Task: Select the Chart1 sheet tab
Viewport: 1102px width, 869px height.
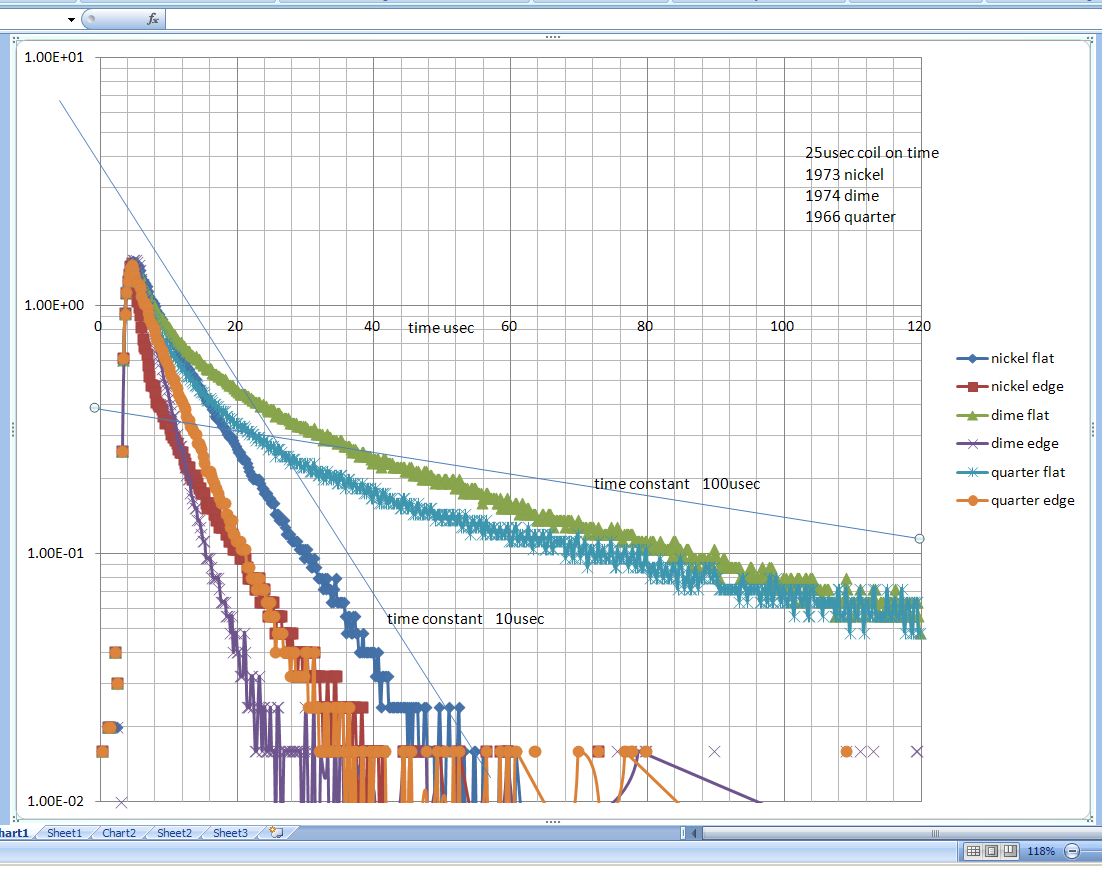Action: (14, 832)
